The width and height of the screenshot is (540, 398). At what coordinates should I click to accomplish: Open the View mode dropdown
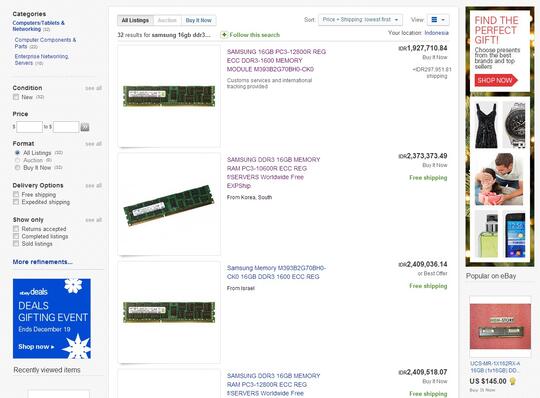[438, 20]
